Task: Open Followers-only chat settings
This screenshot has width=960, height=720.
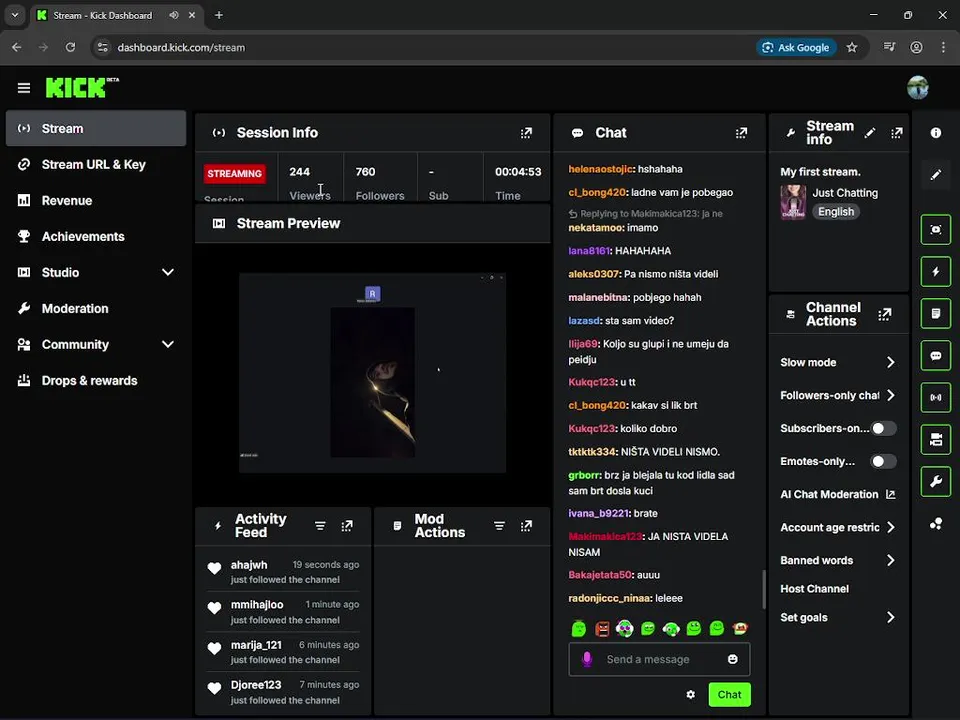Action: pyautogui.click(x=838, y=396)
